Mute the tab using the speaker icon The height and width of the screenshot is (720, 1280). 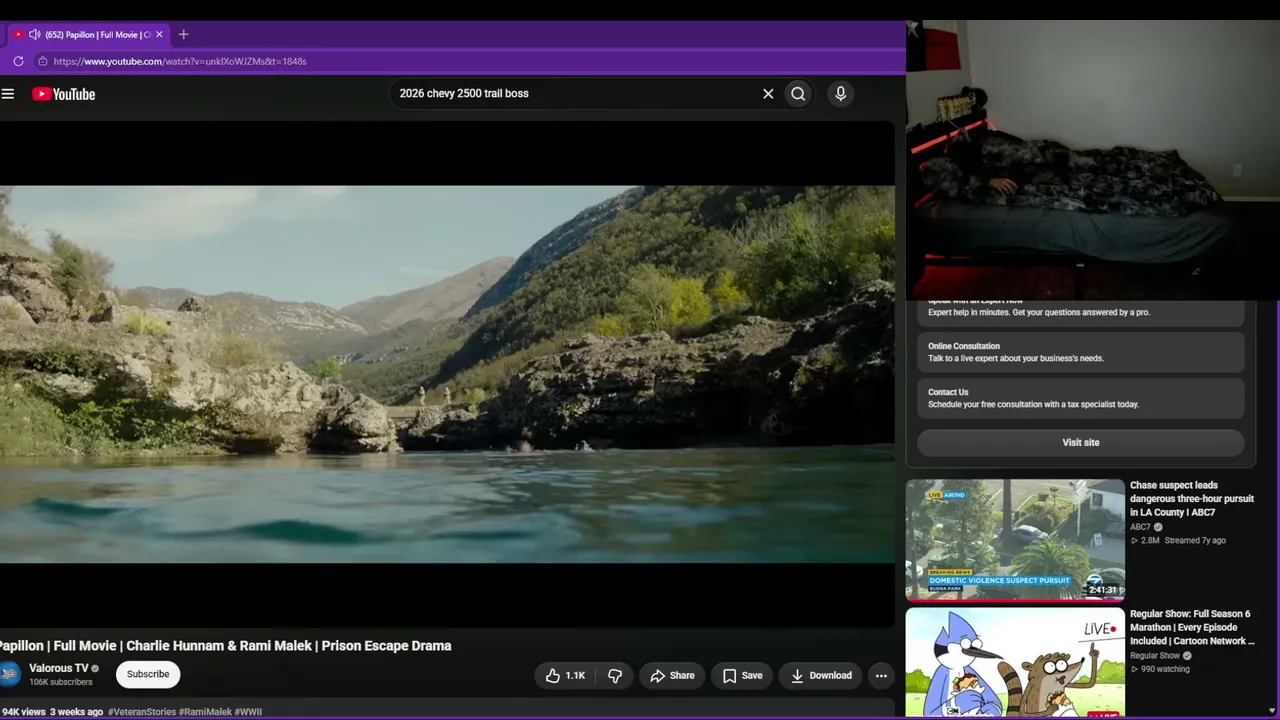click(x=35, y=34)
